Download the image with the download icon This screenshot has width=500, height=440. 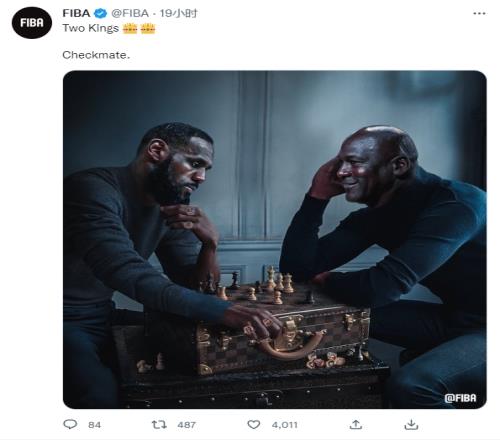click(x=411, y=424)
